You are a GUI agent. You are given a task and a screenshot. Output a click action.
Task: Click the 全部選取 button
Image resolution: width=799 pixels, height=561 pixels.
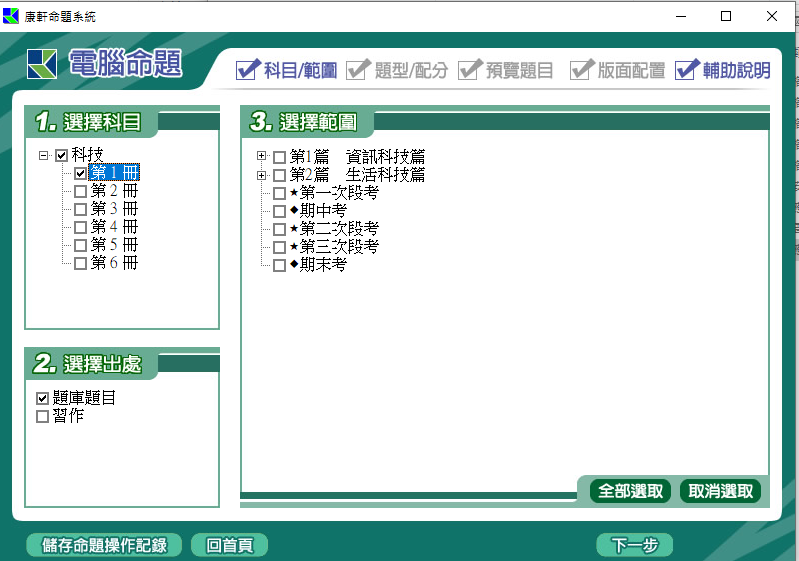(x=630, y=491)
